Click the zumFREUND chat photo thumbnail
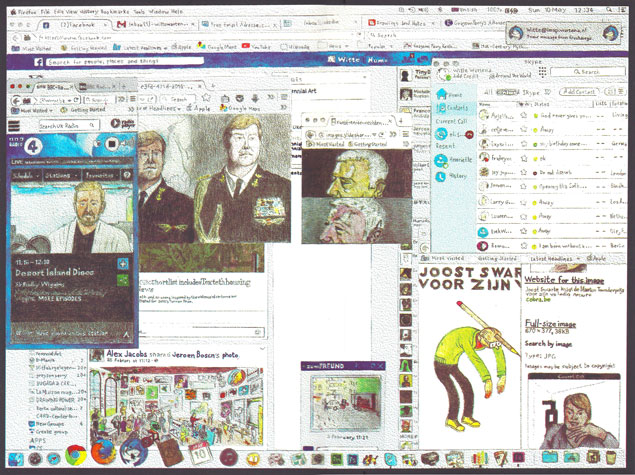Screen dimensions: 635x475 tap(345, 402)
